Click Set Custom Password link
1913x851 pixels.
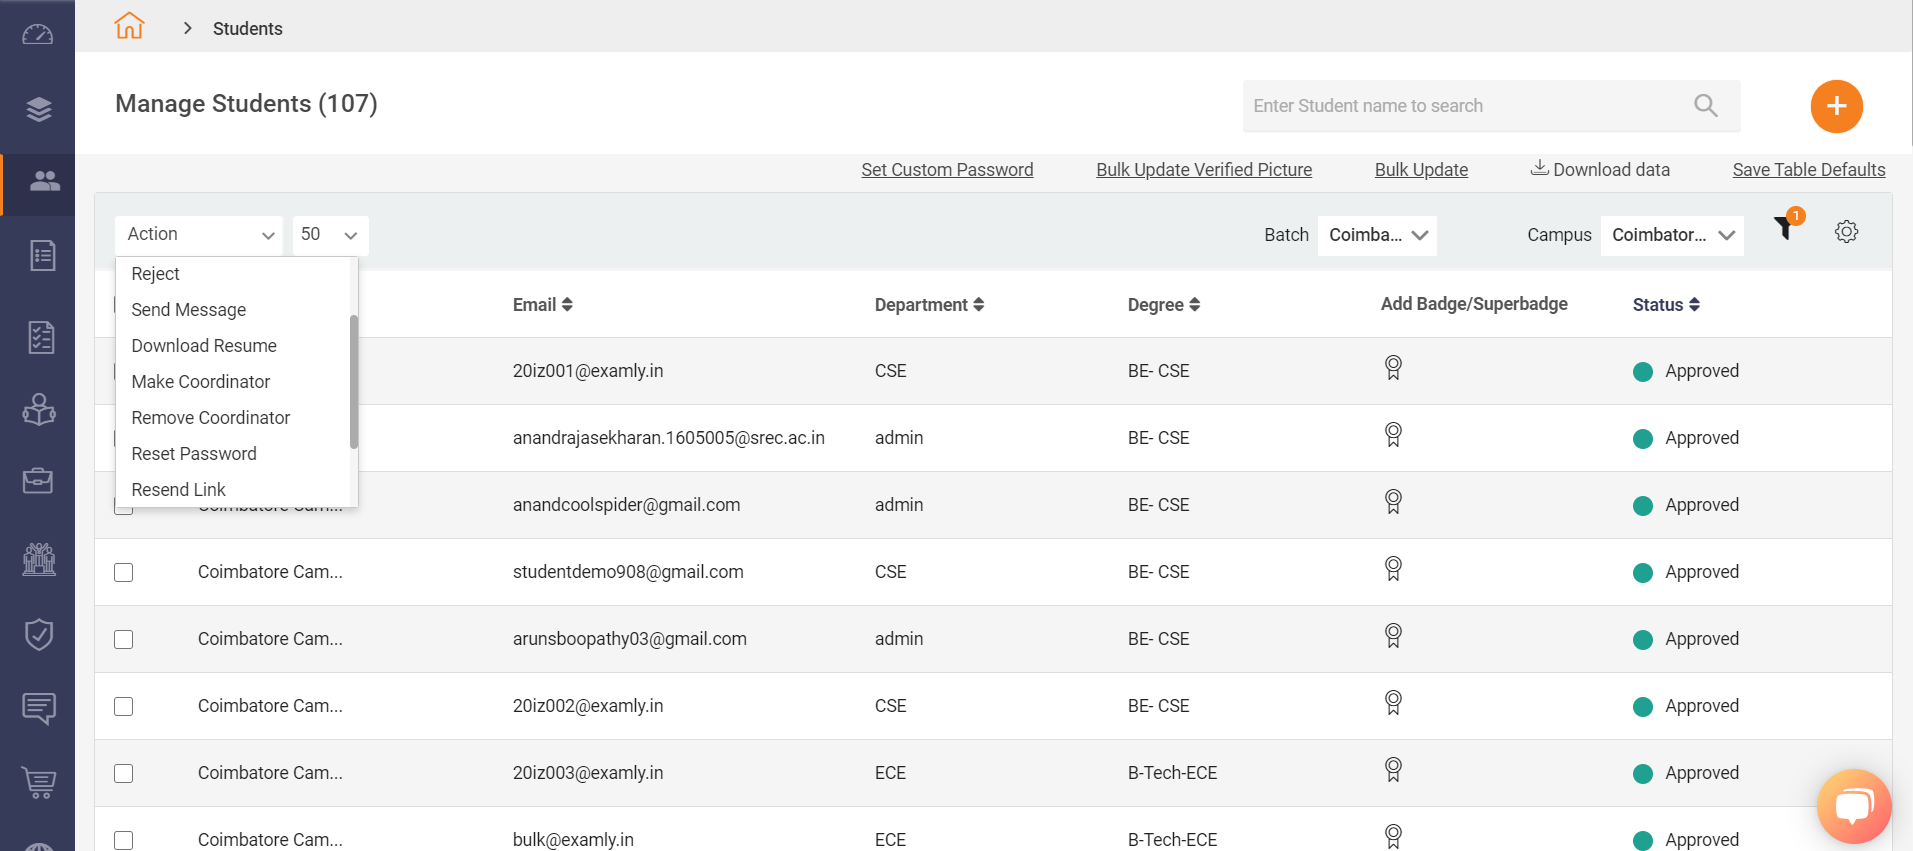pyautogui.click(x=947, y=170)
